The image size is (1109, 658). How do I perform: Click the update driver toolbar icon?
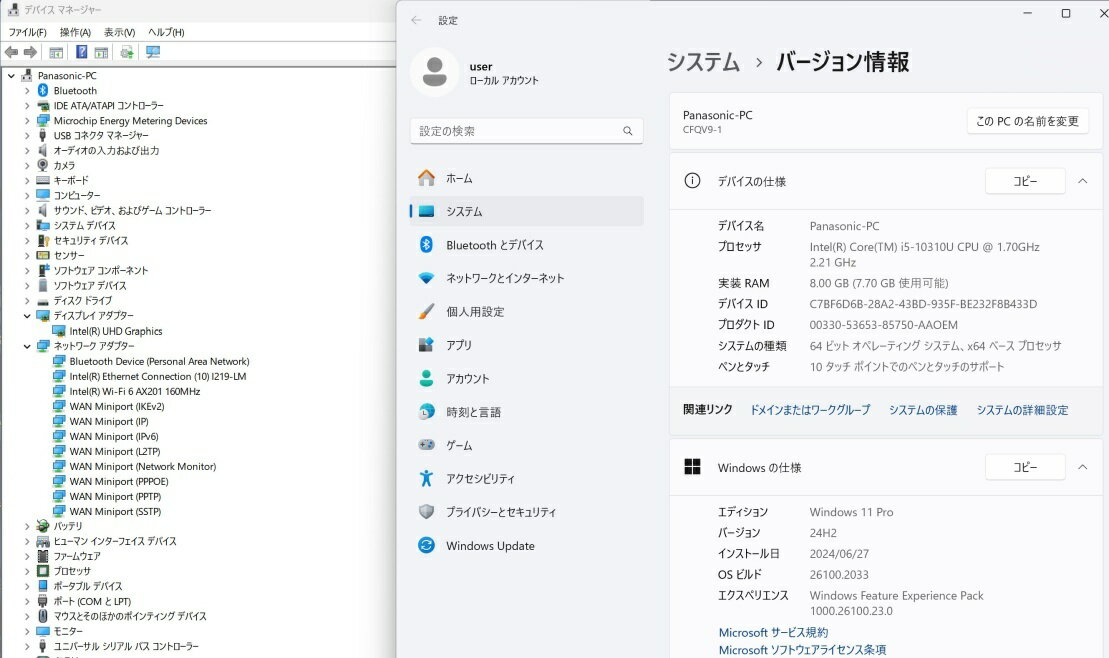(127, 52)
